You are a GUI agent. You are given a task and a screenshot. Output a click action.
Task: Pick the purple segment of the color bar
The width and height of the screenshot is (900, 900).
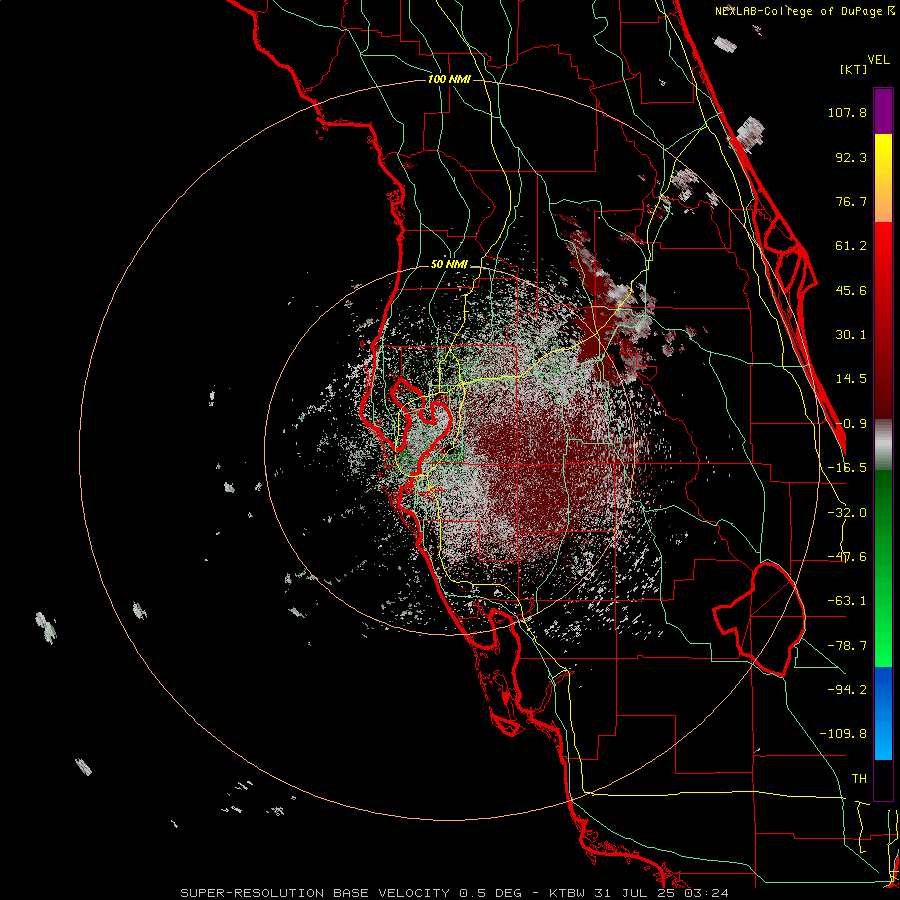pyautogui.click(x=883, y=111)
